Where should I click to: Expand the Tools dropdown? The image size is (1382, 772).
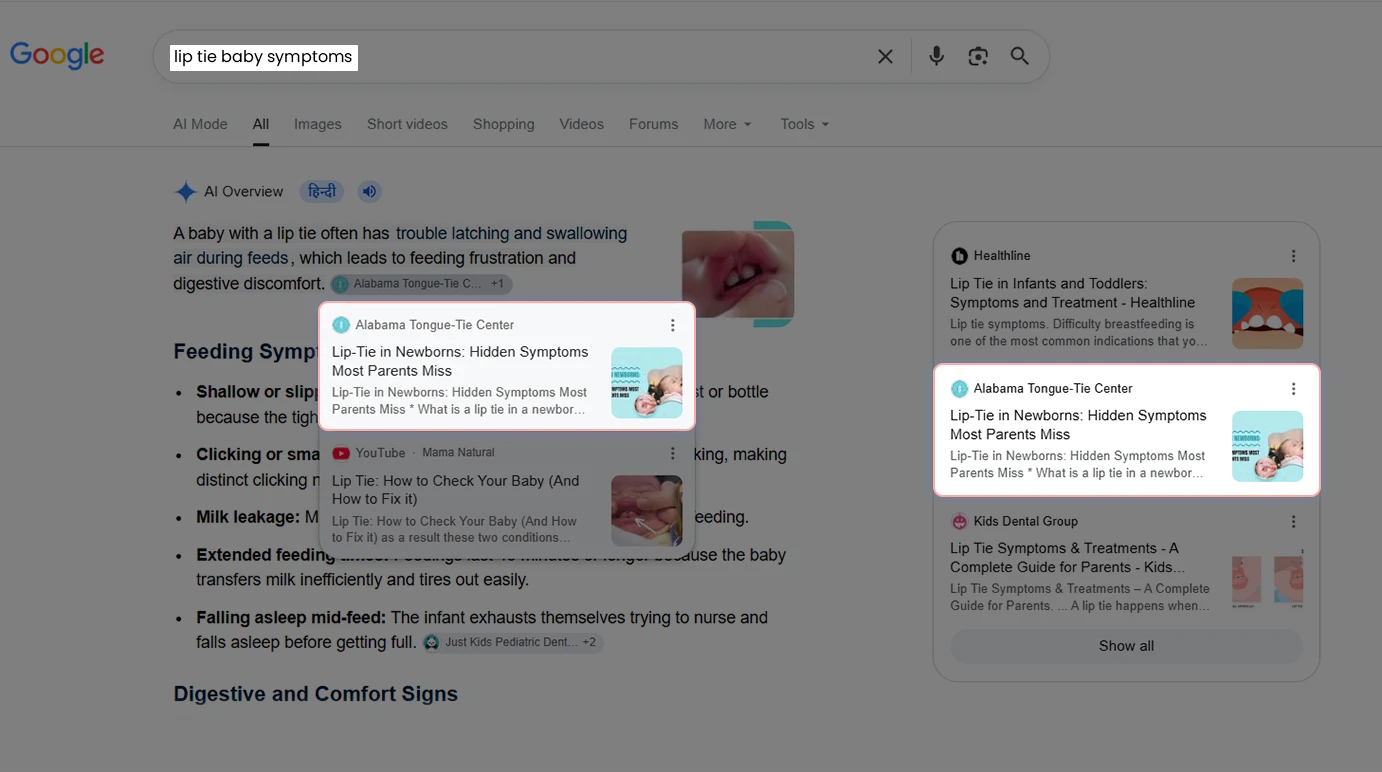pyautogui.click(x=805, y=124)
